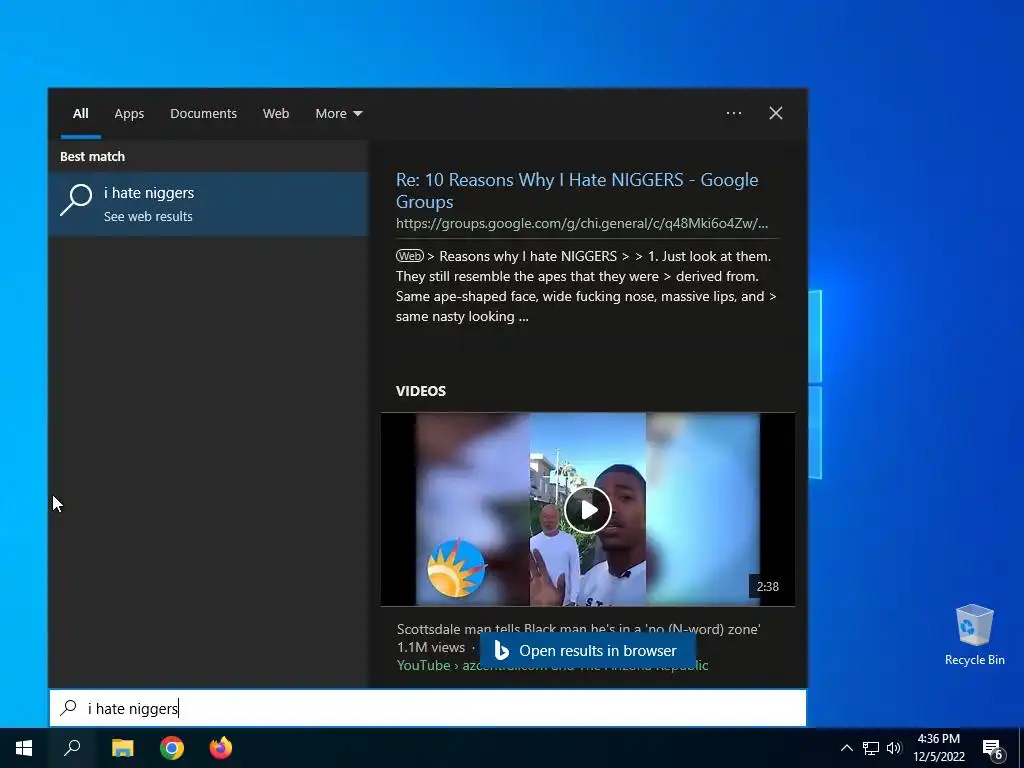This screenshot has height=768, width=1024.
Task: Click the volume speaker tray icon
Action: 894,748
